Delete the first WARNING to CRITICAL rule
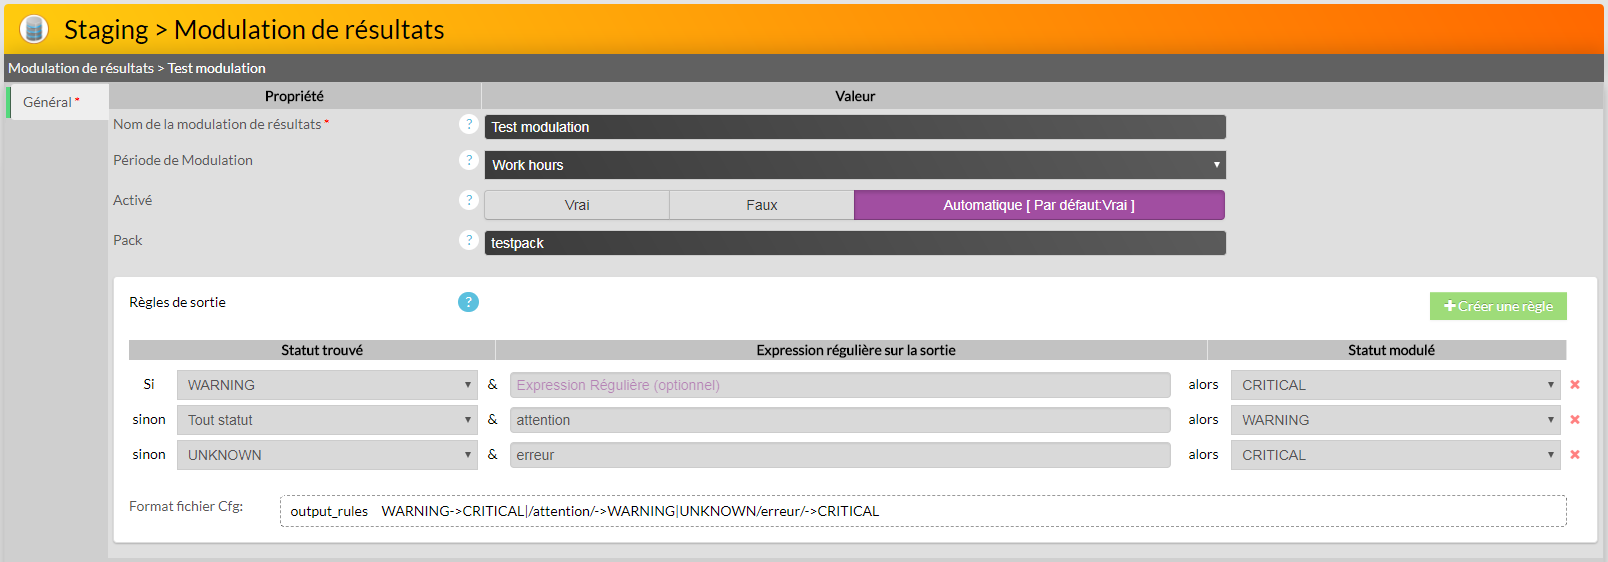 pos(1575,385)
